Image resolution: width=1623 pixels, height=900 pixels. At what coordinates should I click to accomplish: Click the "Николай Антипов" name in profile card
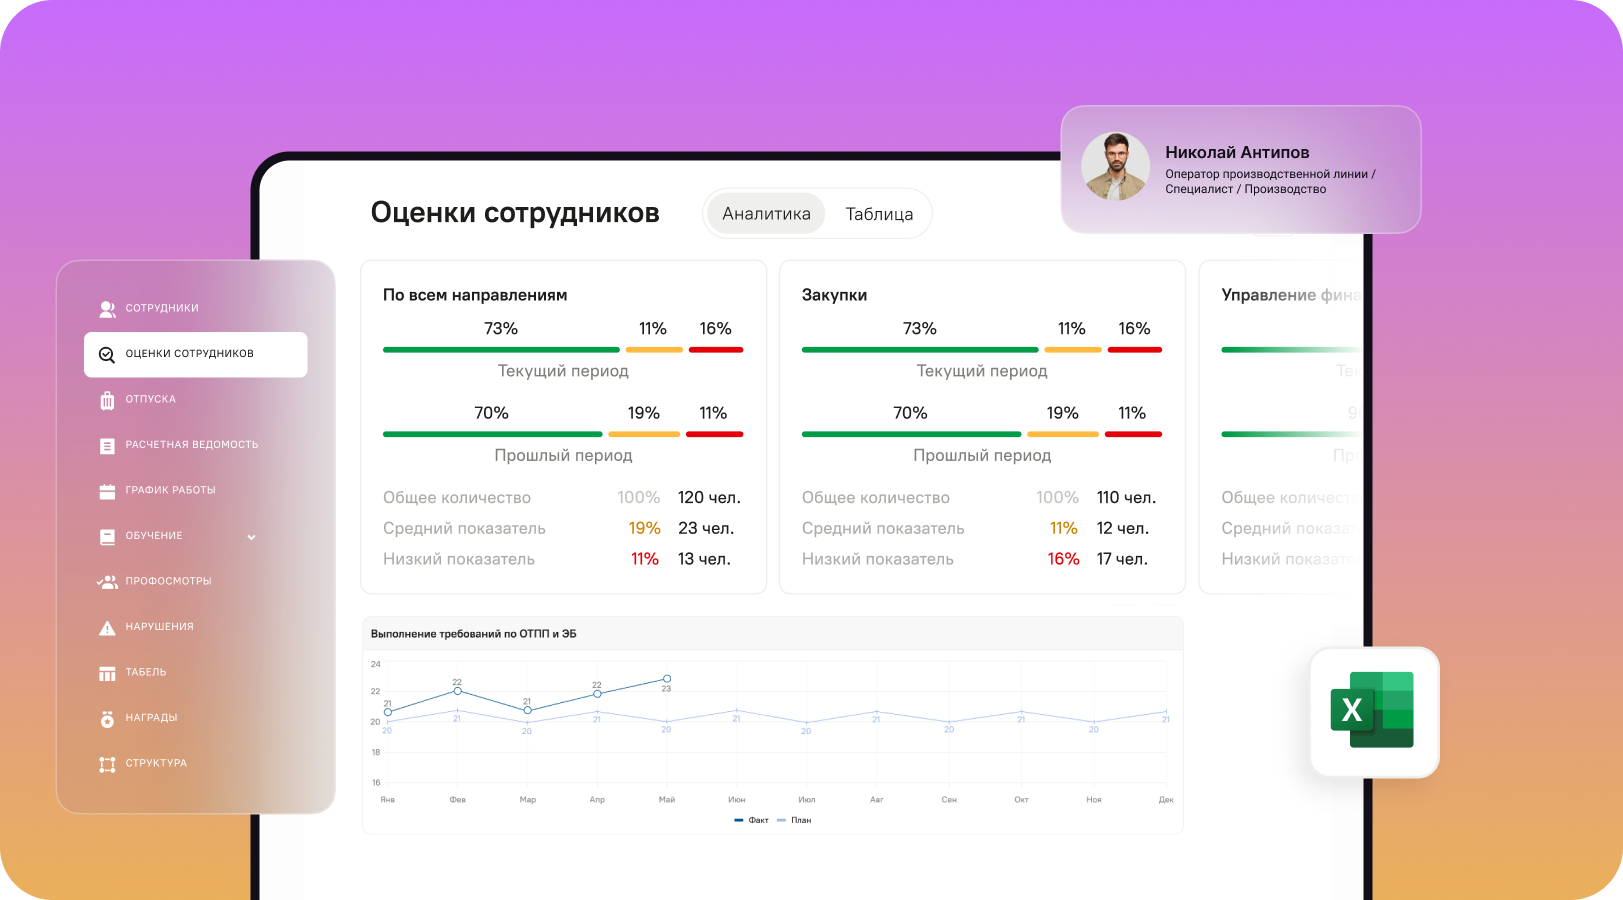[x=1237, y=152]
